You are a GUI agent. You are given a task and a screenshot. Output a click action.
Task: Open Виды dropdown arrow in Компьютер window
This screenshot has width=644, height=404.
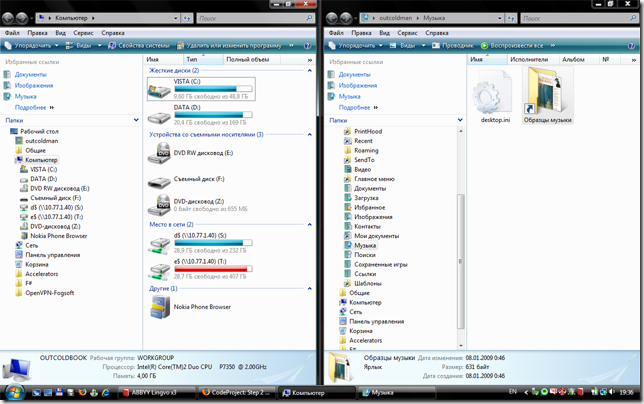[99, 46]
